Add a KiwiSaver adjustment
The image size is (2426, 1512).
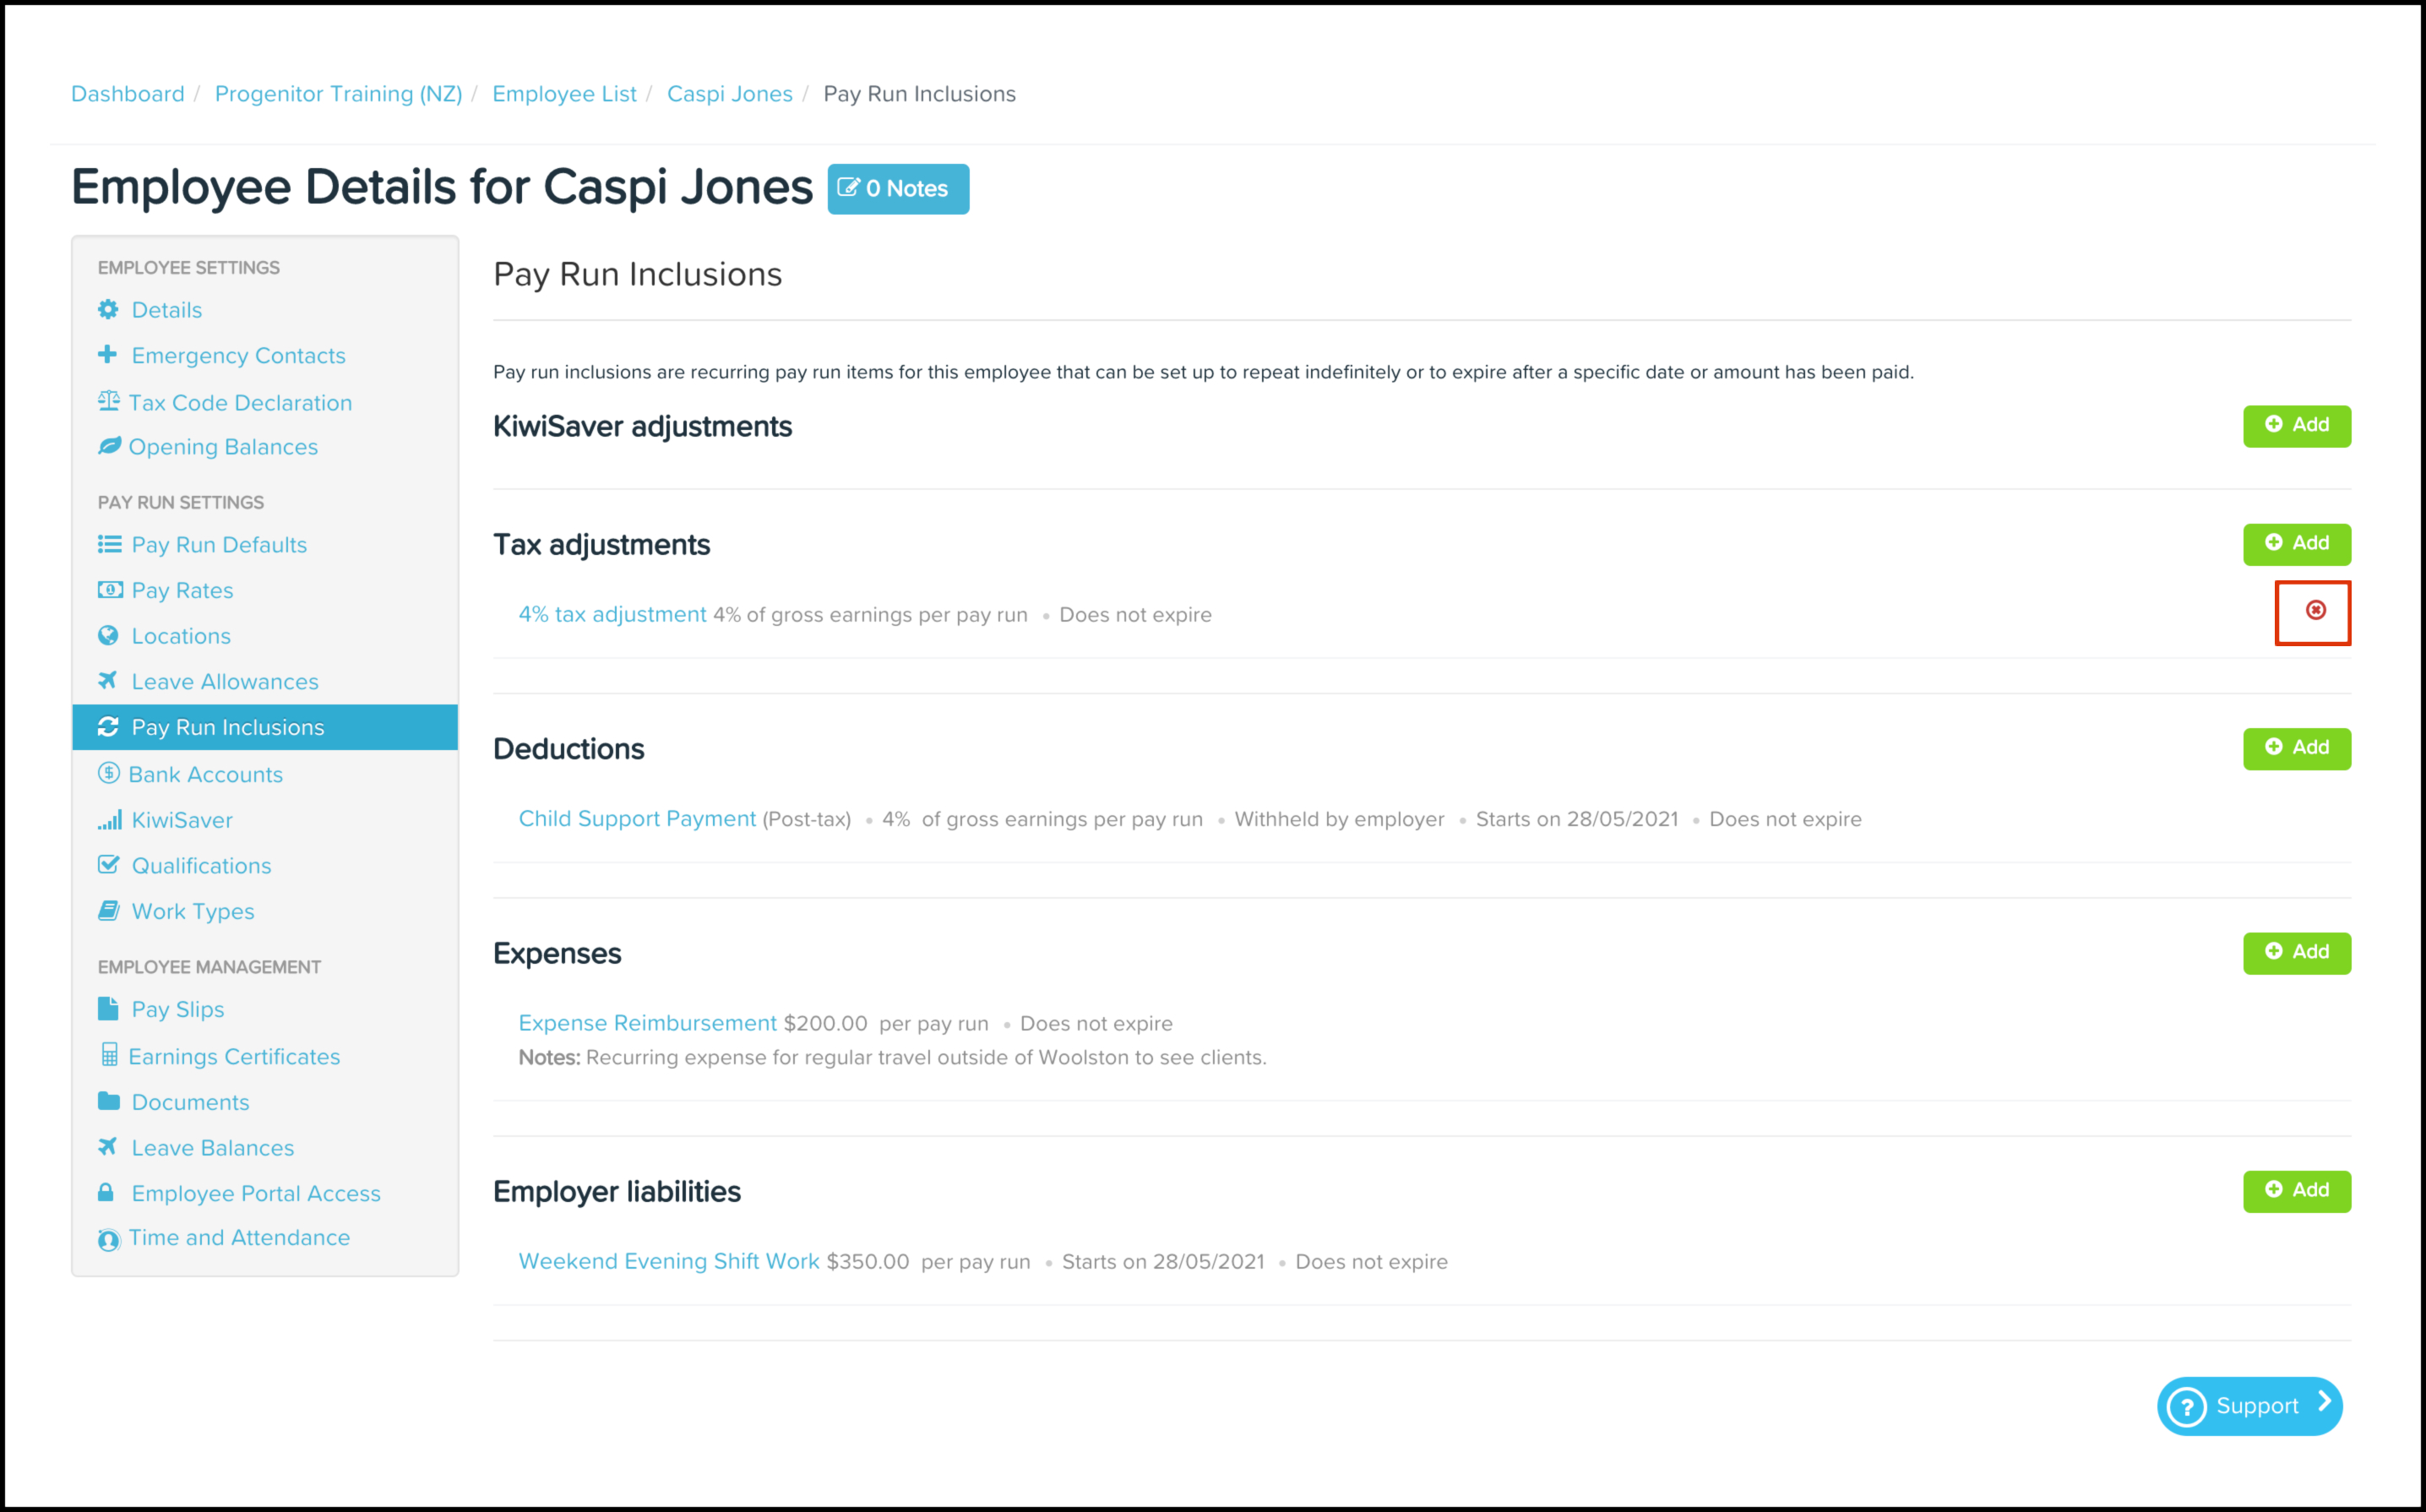click(2296, 425)
